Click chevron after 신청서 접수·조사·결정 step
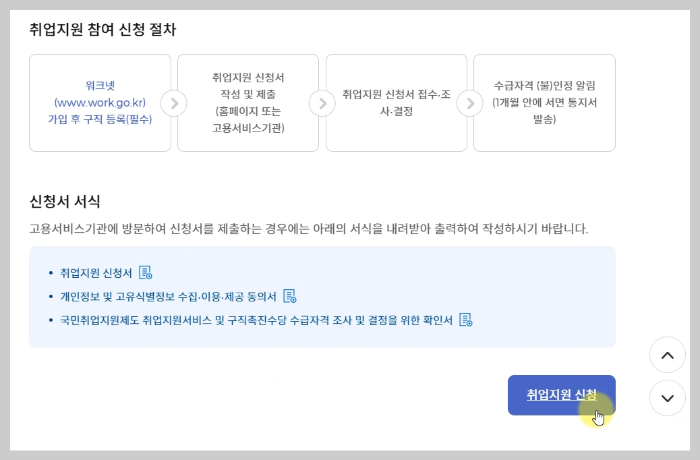Image resolution: width=700 pixels, height=460 pixels. click(x=470, y=103)
